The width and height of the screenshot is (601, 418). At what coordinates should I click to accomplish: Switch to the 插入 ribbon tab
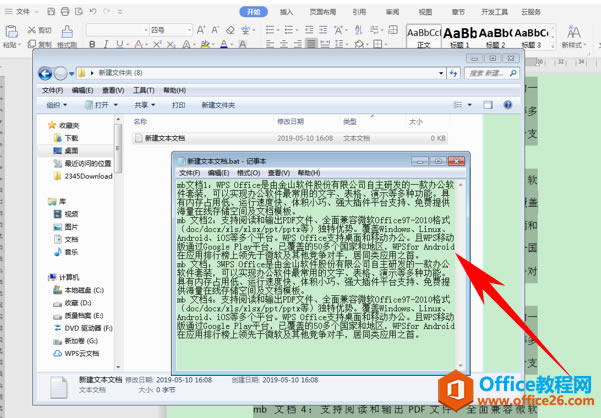tap(286, 12)
